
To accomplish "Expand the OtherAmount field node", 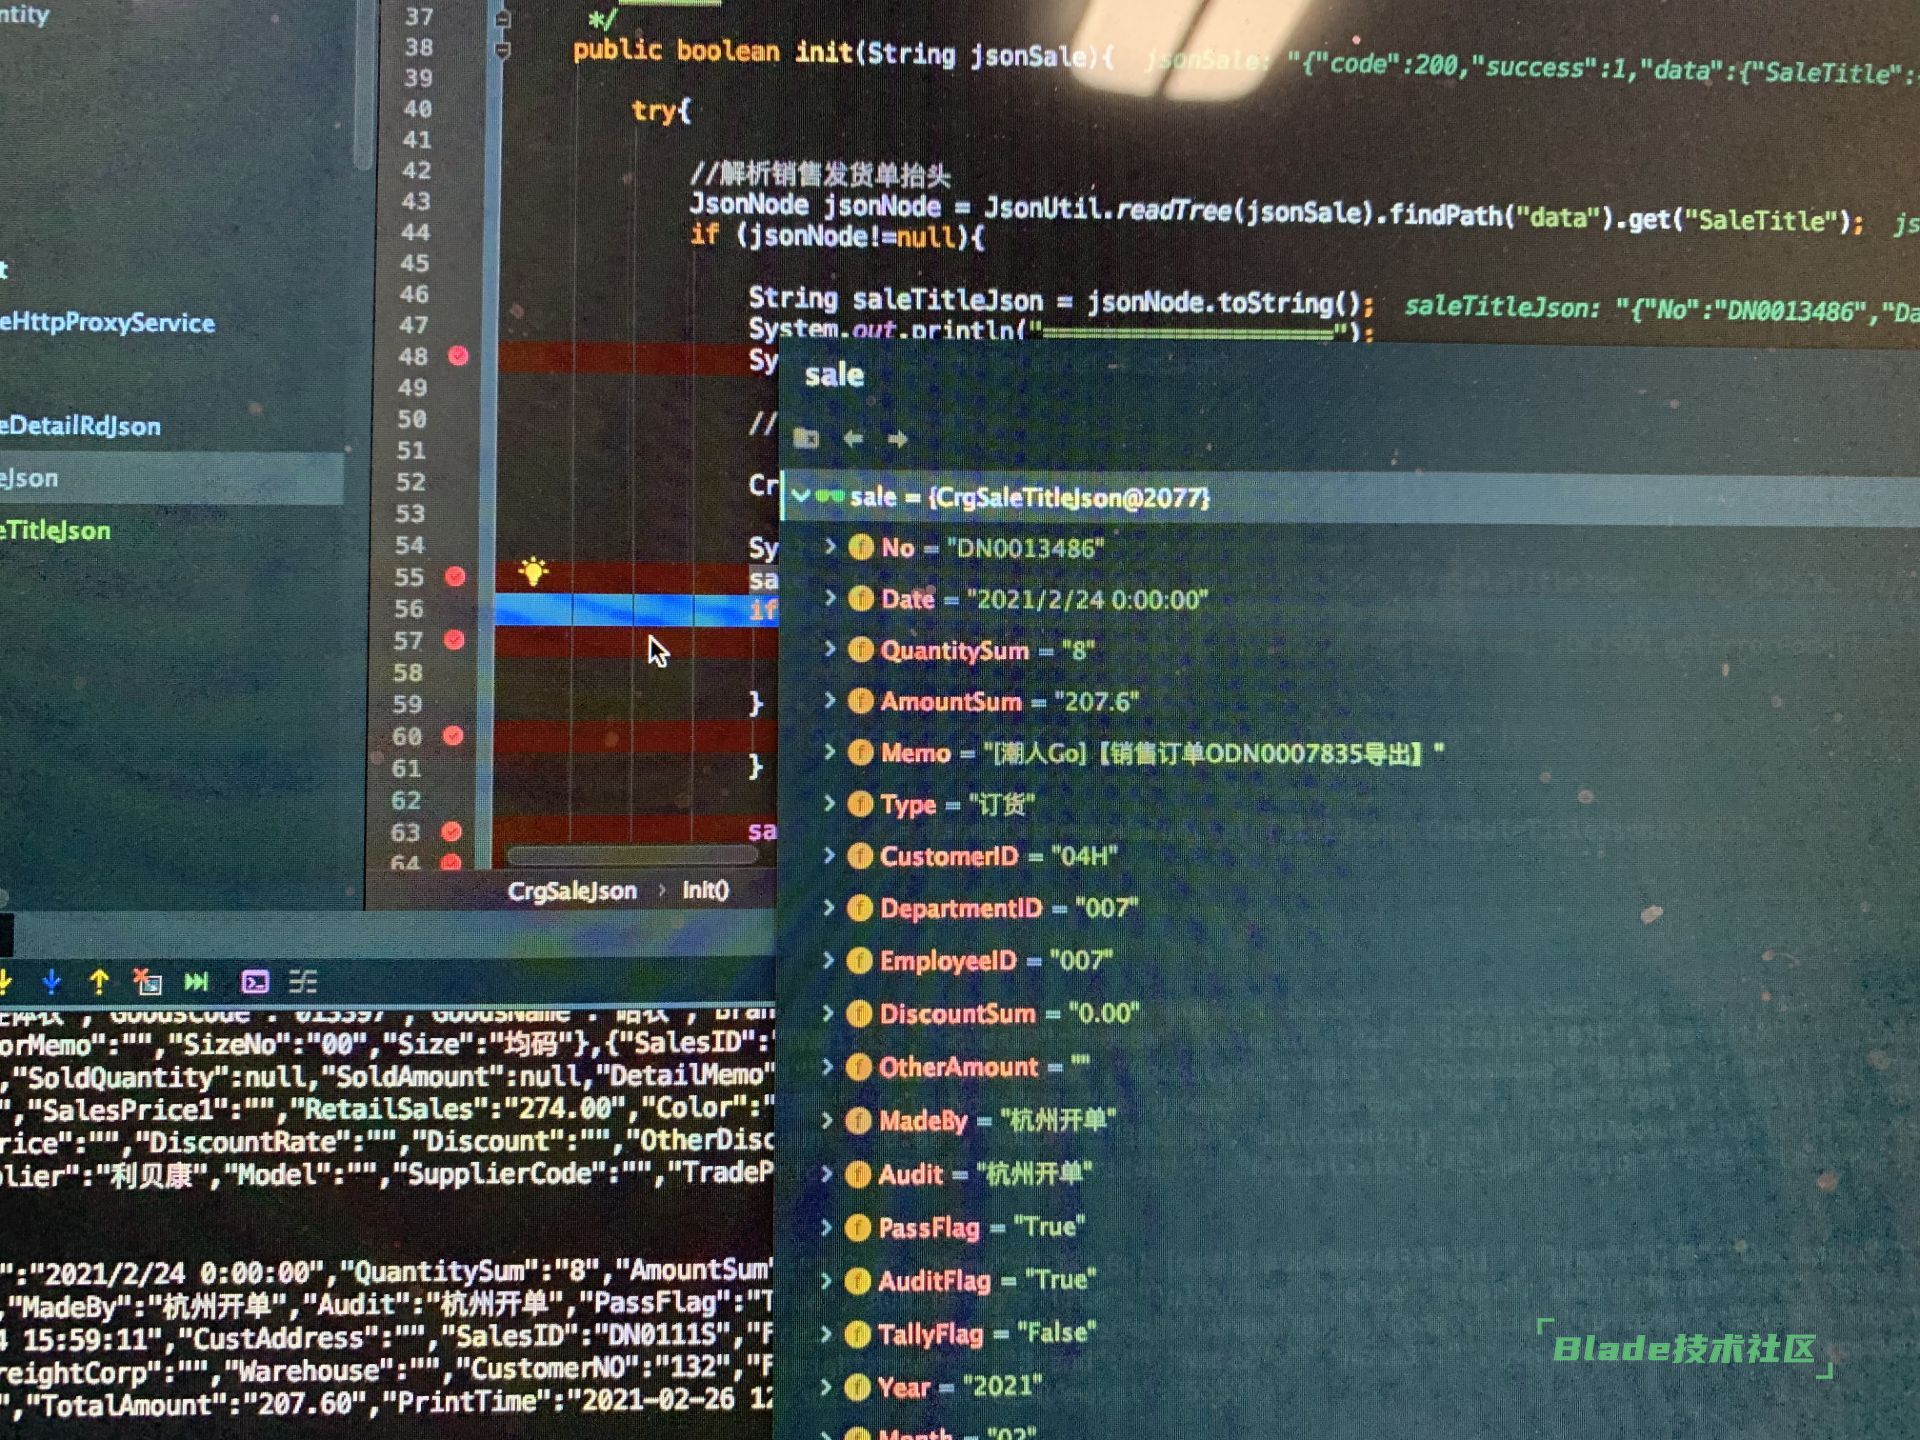I will (828, 1066).
